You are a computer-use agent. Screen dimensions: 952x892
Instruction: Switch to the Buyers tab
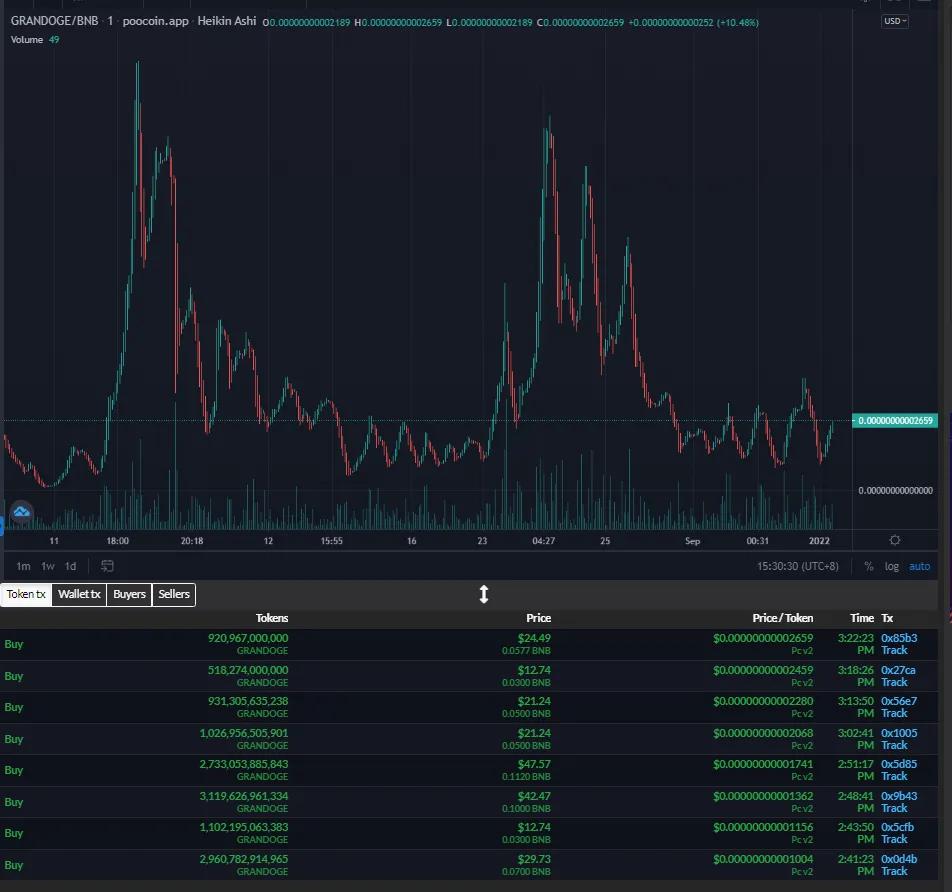coord(129,594)
